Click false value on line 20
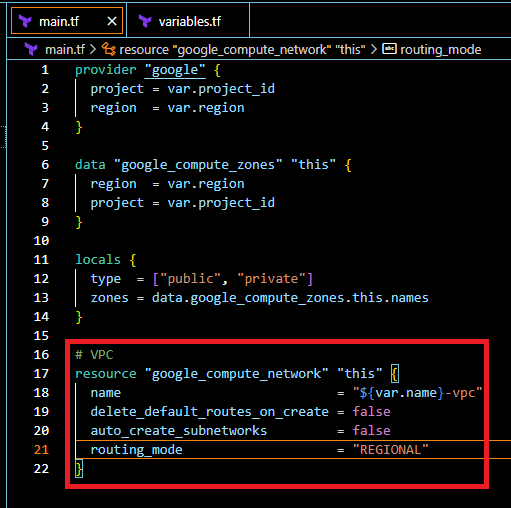The image size is (511, 508). tap(371, 431)
